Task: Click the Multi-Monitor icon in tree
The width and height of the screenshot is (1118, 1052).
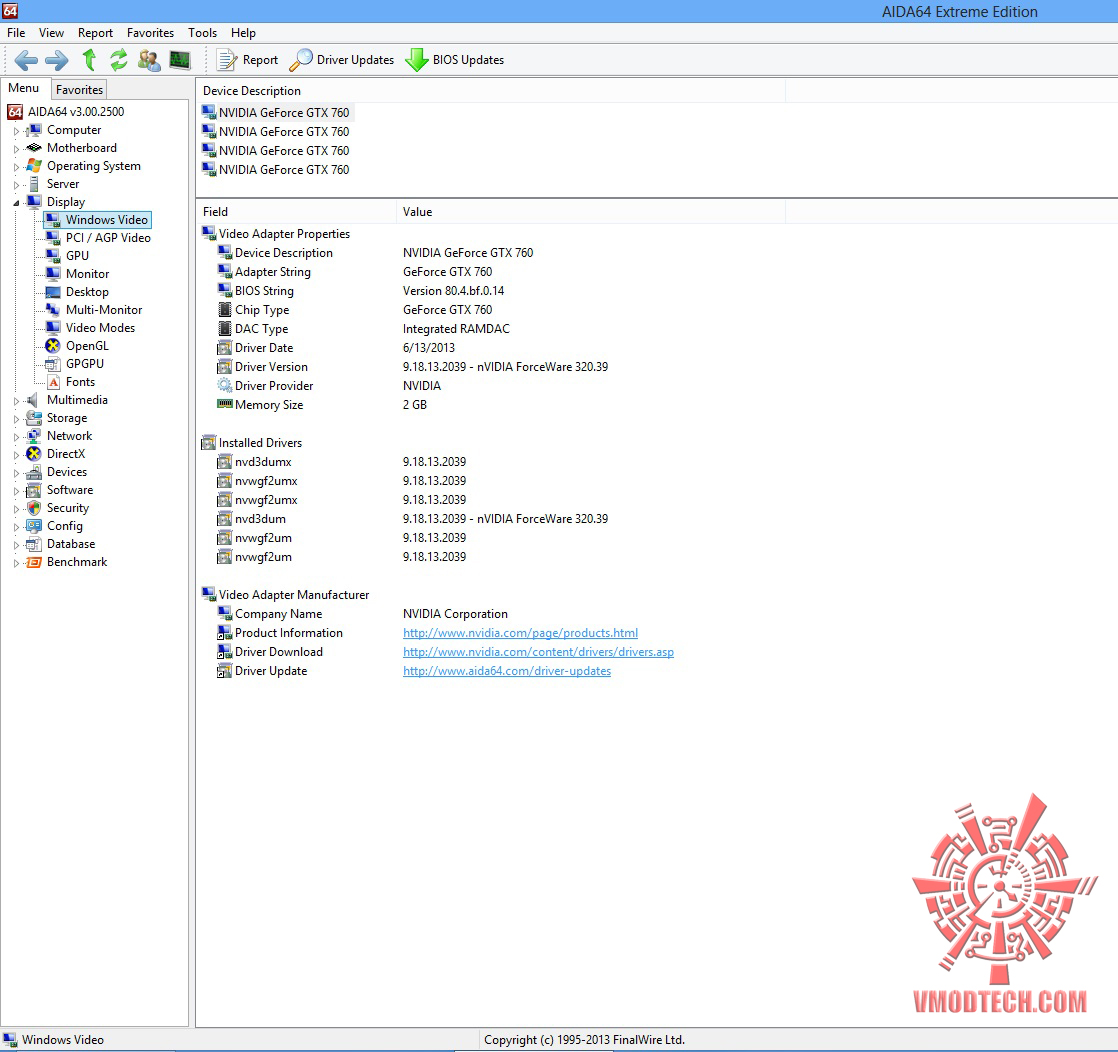Action: (x=53, y=310)
